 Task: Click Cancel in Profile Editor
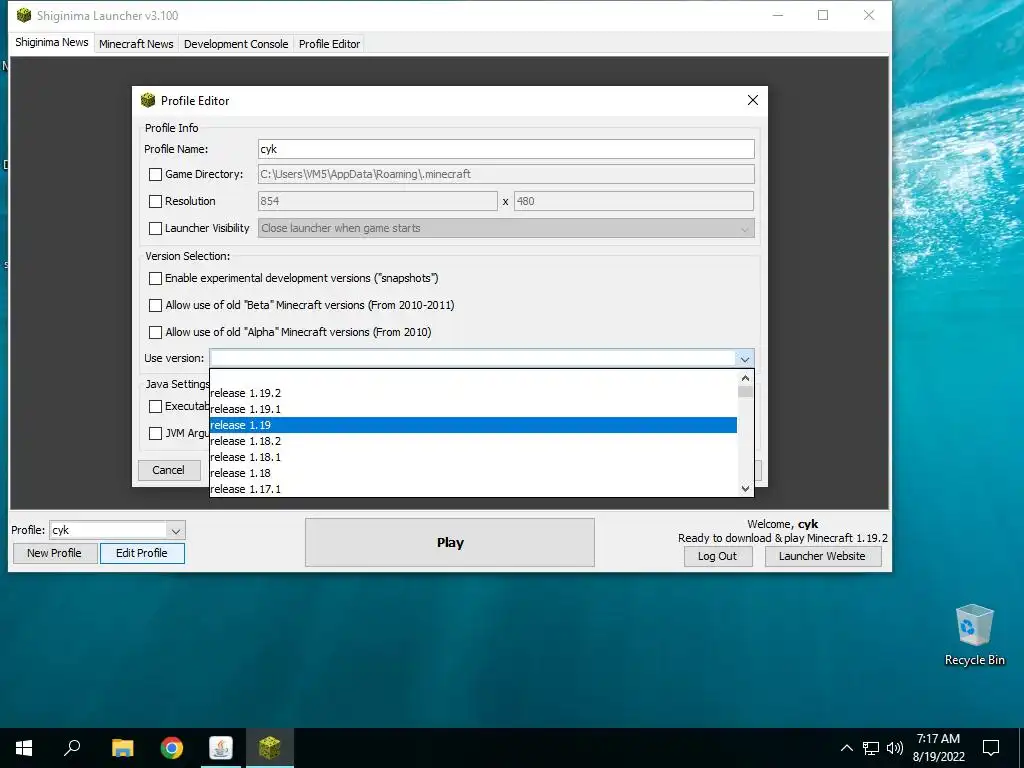click(x=168, y=470)
